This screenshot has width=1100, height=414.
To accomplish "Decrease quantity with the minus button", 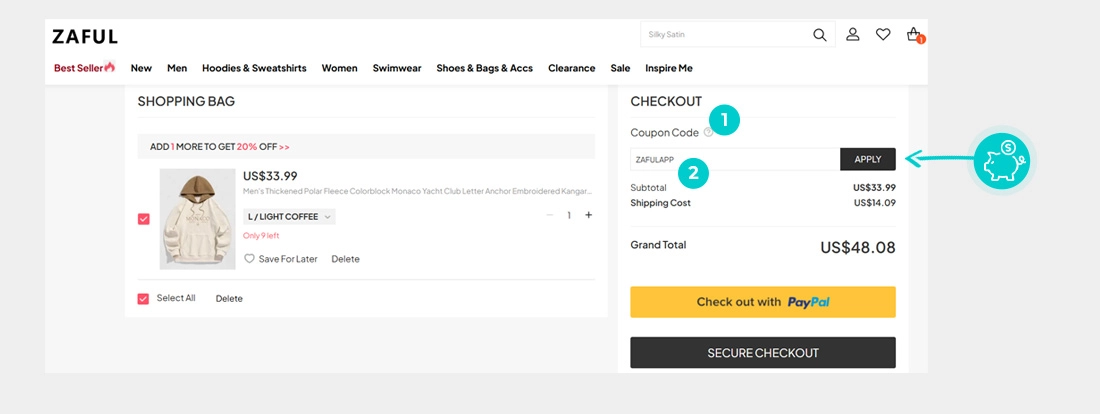I will pyautogui.click(x=550, y=215).
